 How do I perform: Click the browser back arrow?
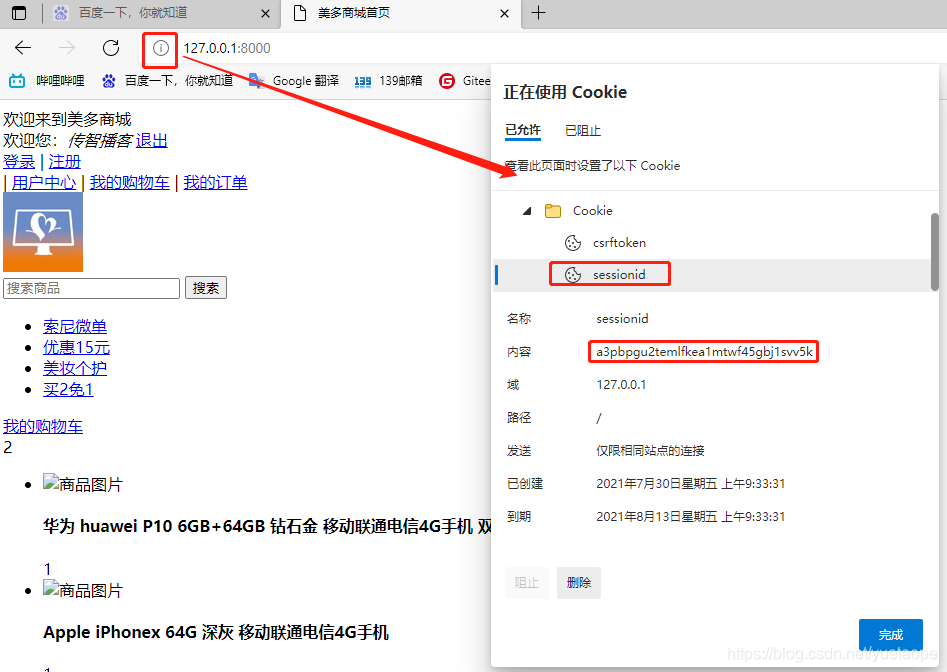click(x=23, y=48)
